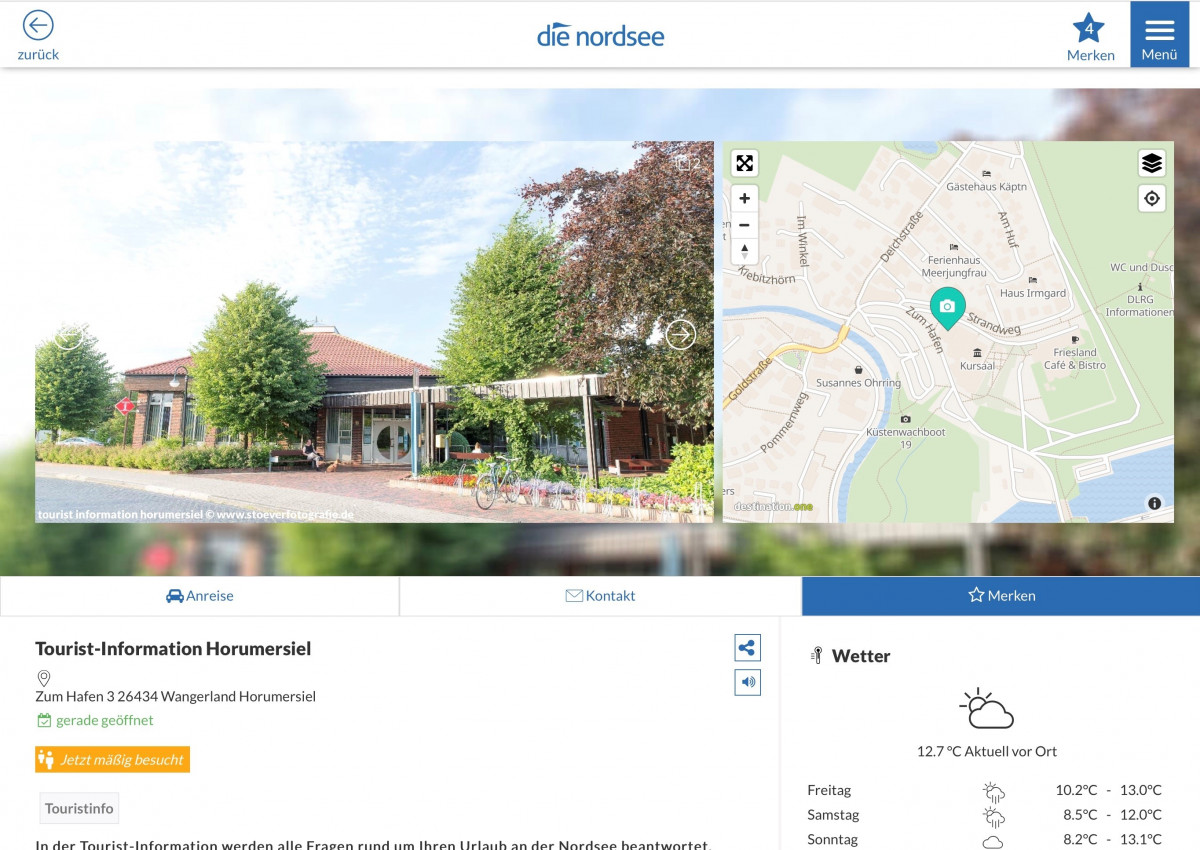The width and height of the screenshot is (1200, 850).
Task: Click the teal camera map marker
Action: (x=947, y=306)
